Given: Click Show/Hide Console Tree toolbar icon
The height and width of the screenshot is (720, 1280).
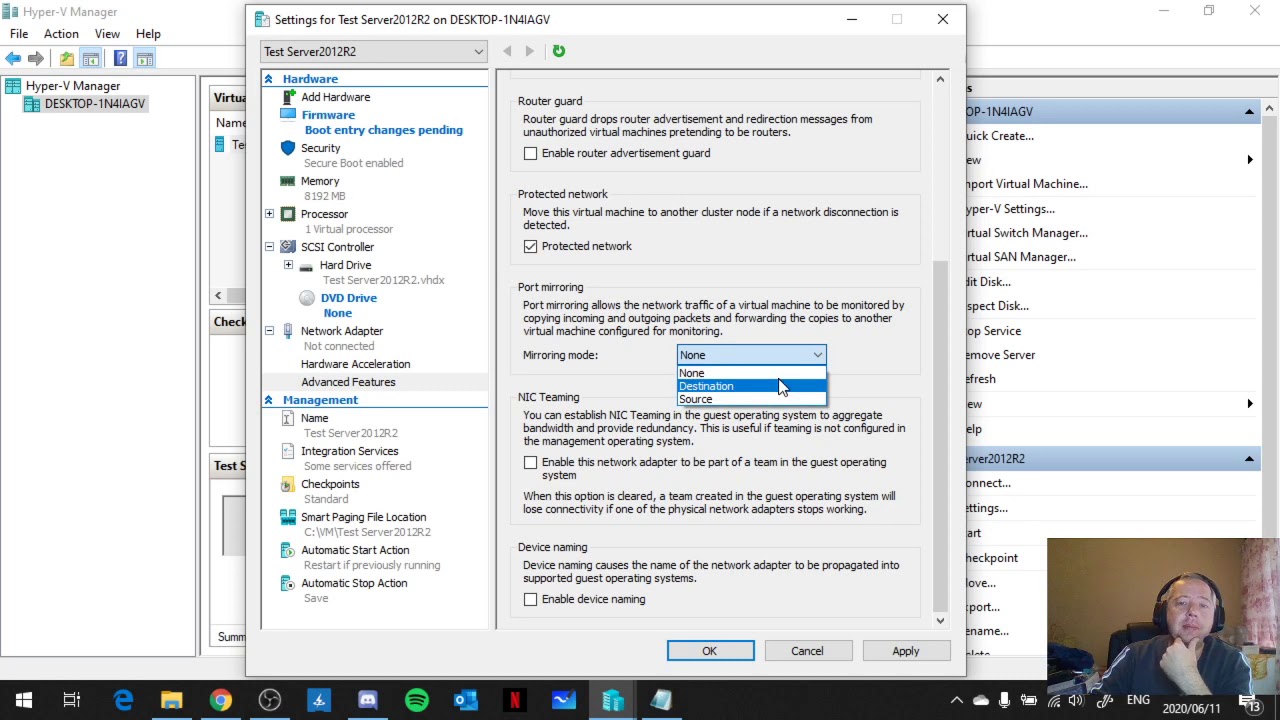Looking at the screenshot, I should click(91, 59).
